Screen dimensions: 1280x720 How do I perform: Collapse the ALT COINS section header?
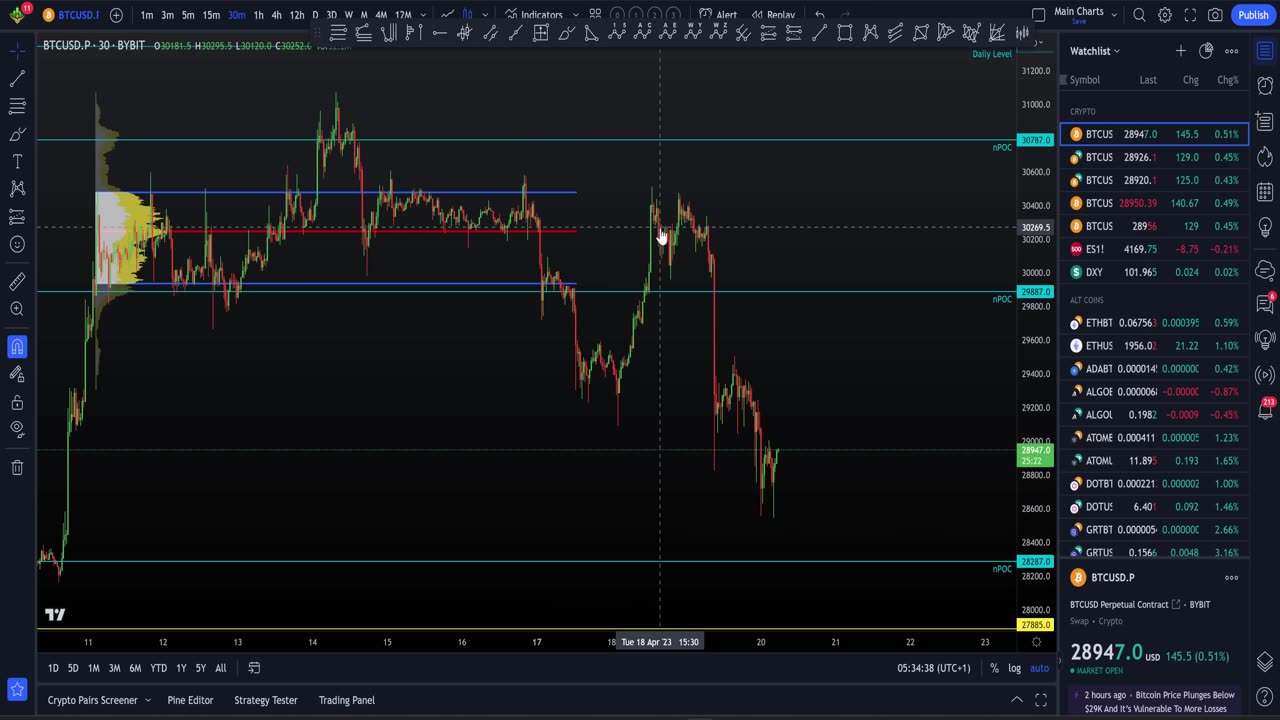coord(1087,300)
